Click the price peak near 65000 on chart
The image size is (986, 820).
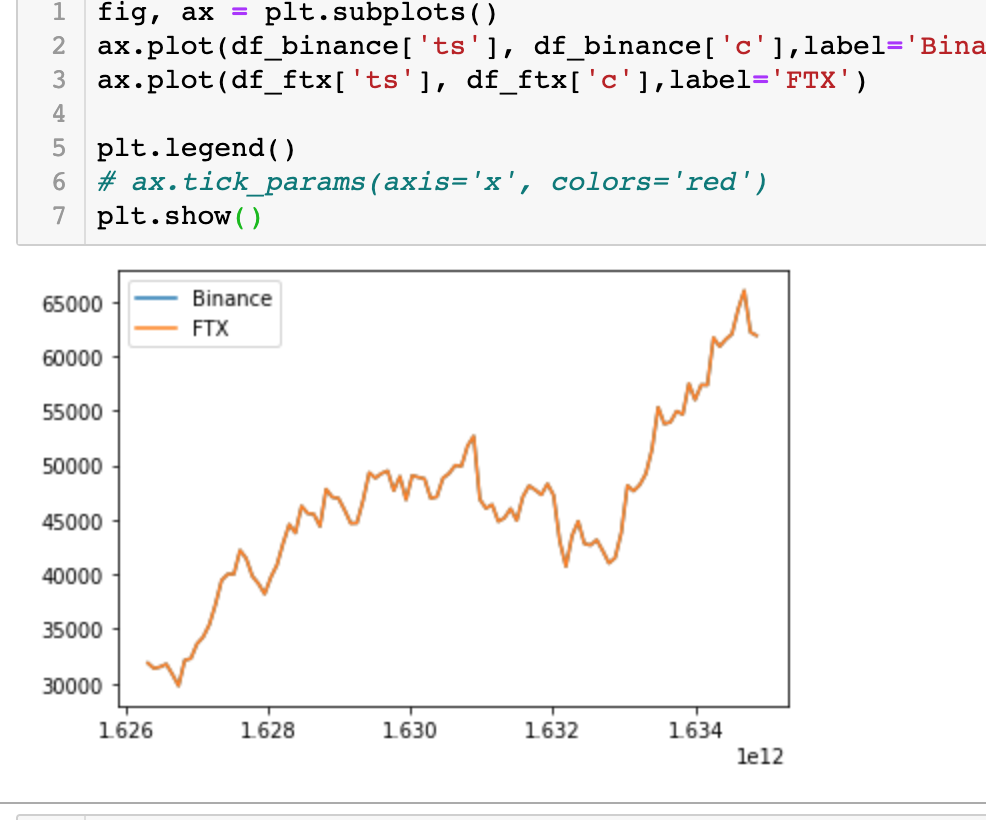[744, 291]
